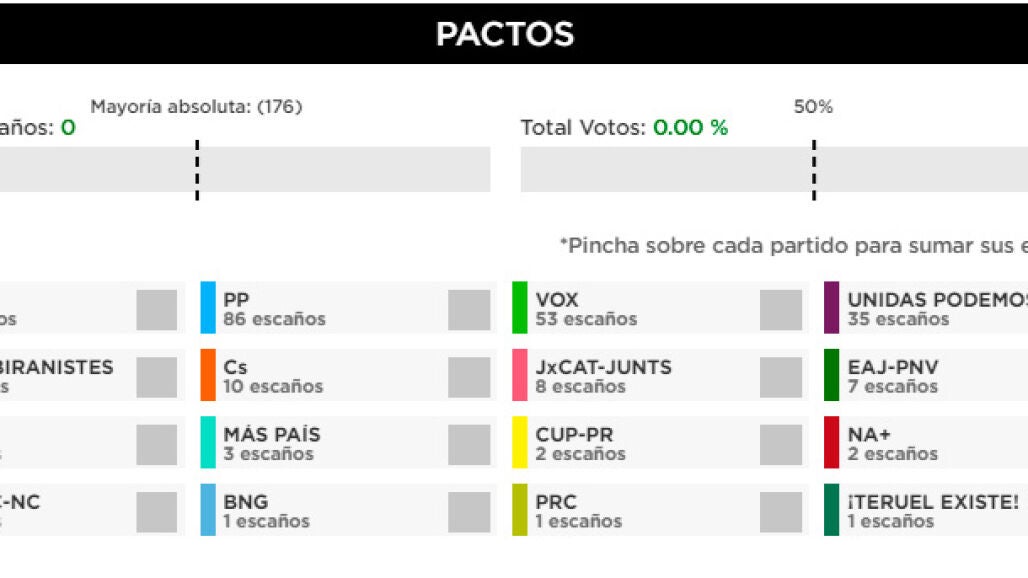Click the blue PP color swatch
This screenshot has height=578, width=1028.
coord(208,307)
